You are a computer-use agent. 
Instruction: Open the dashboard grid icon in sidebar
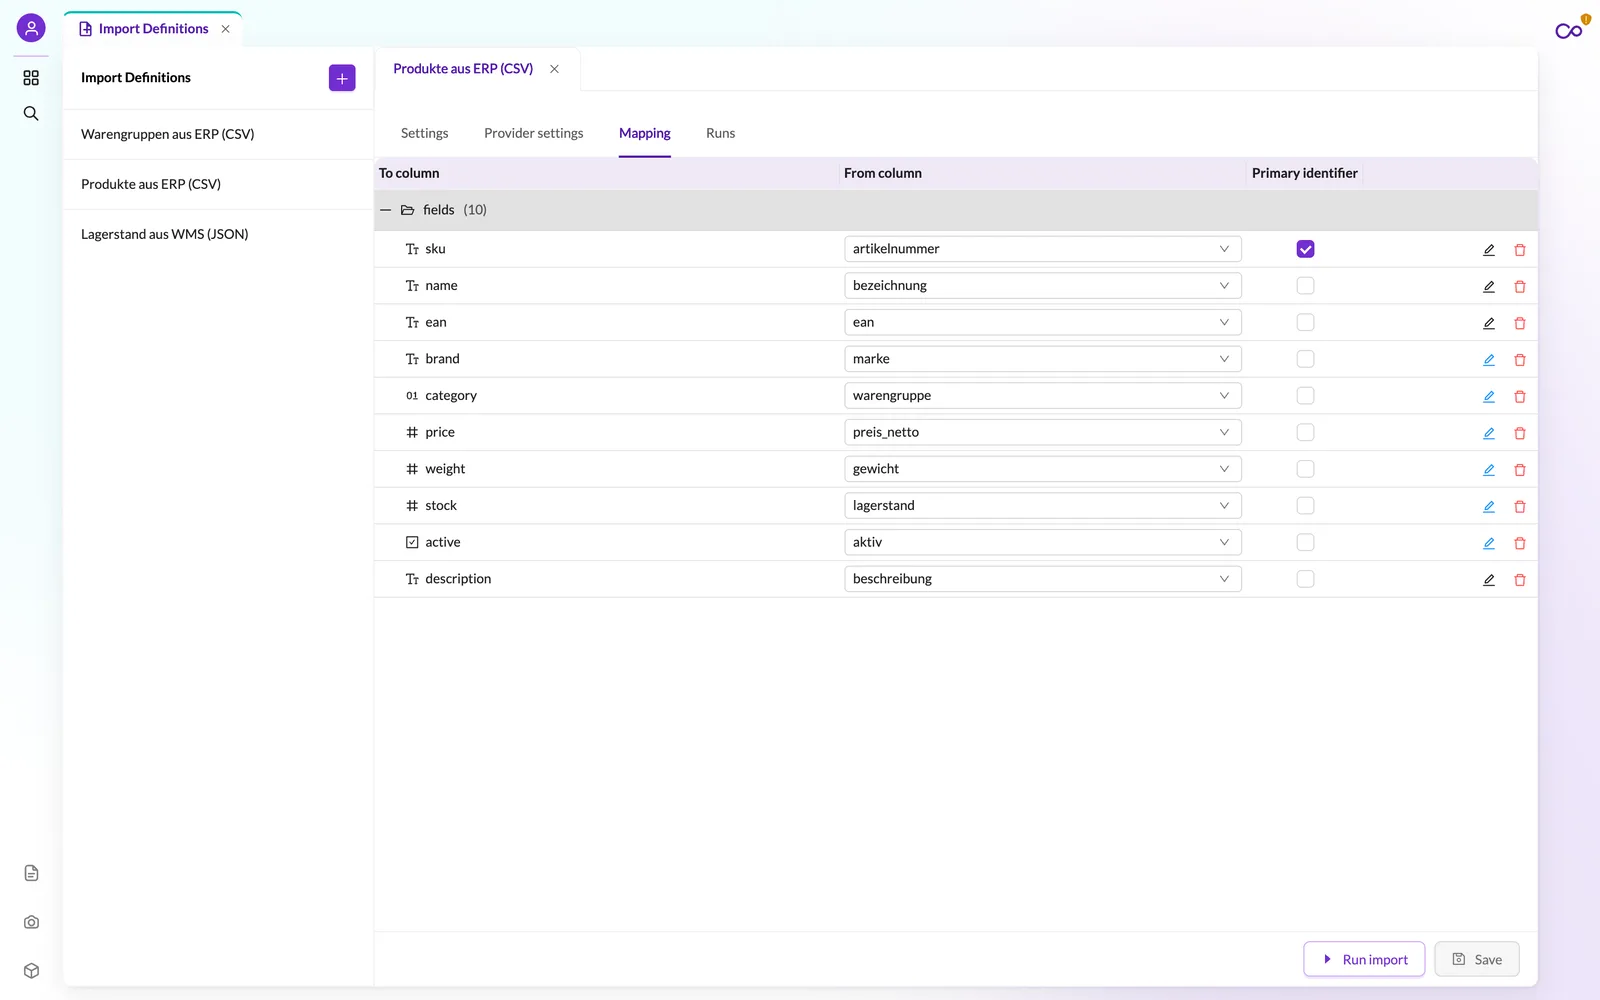click(31, 78)
